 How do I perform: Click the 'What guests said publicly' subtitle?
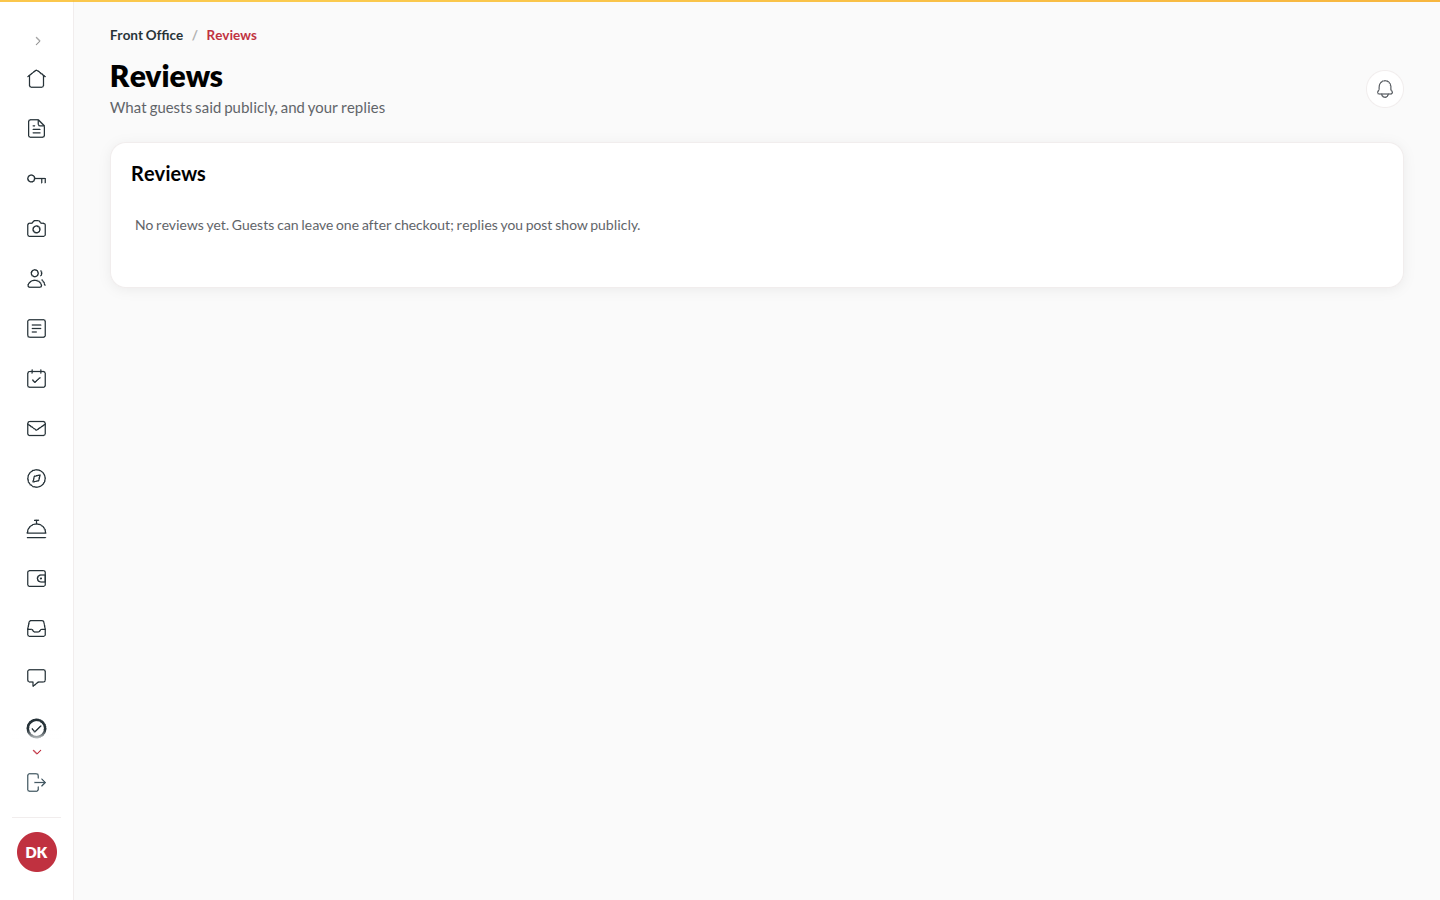[x=248, y=108]
